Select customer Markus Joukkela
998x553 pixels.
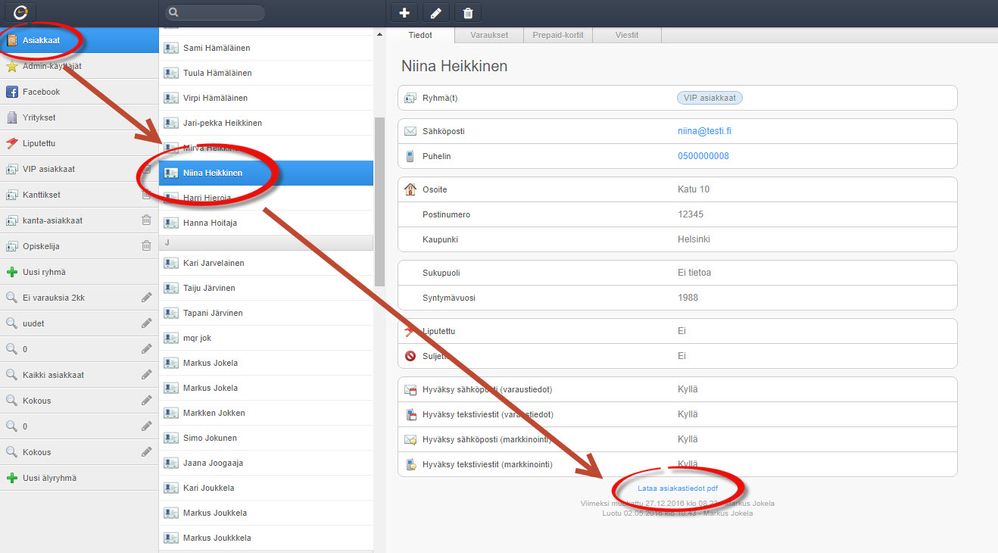coord(266,513)
